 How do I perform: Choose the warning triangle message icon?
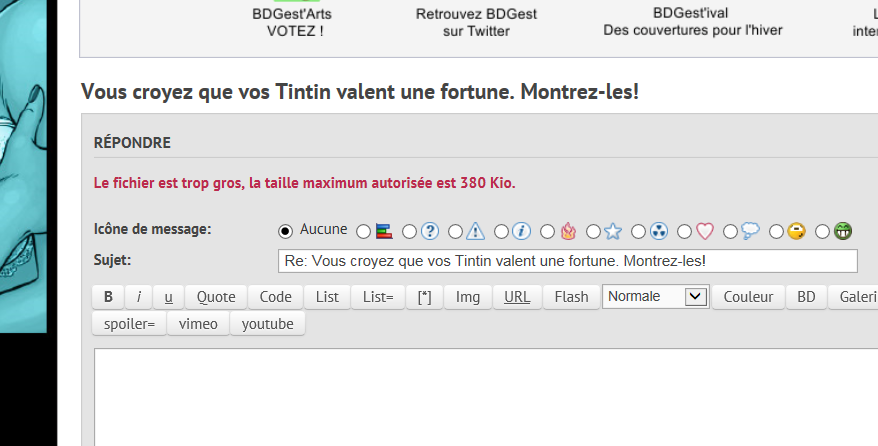[476, 232]
